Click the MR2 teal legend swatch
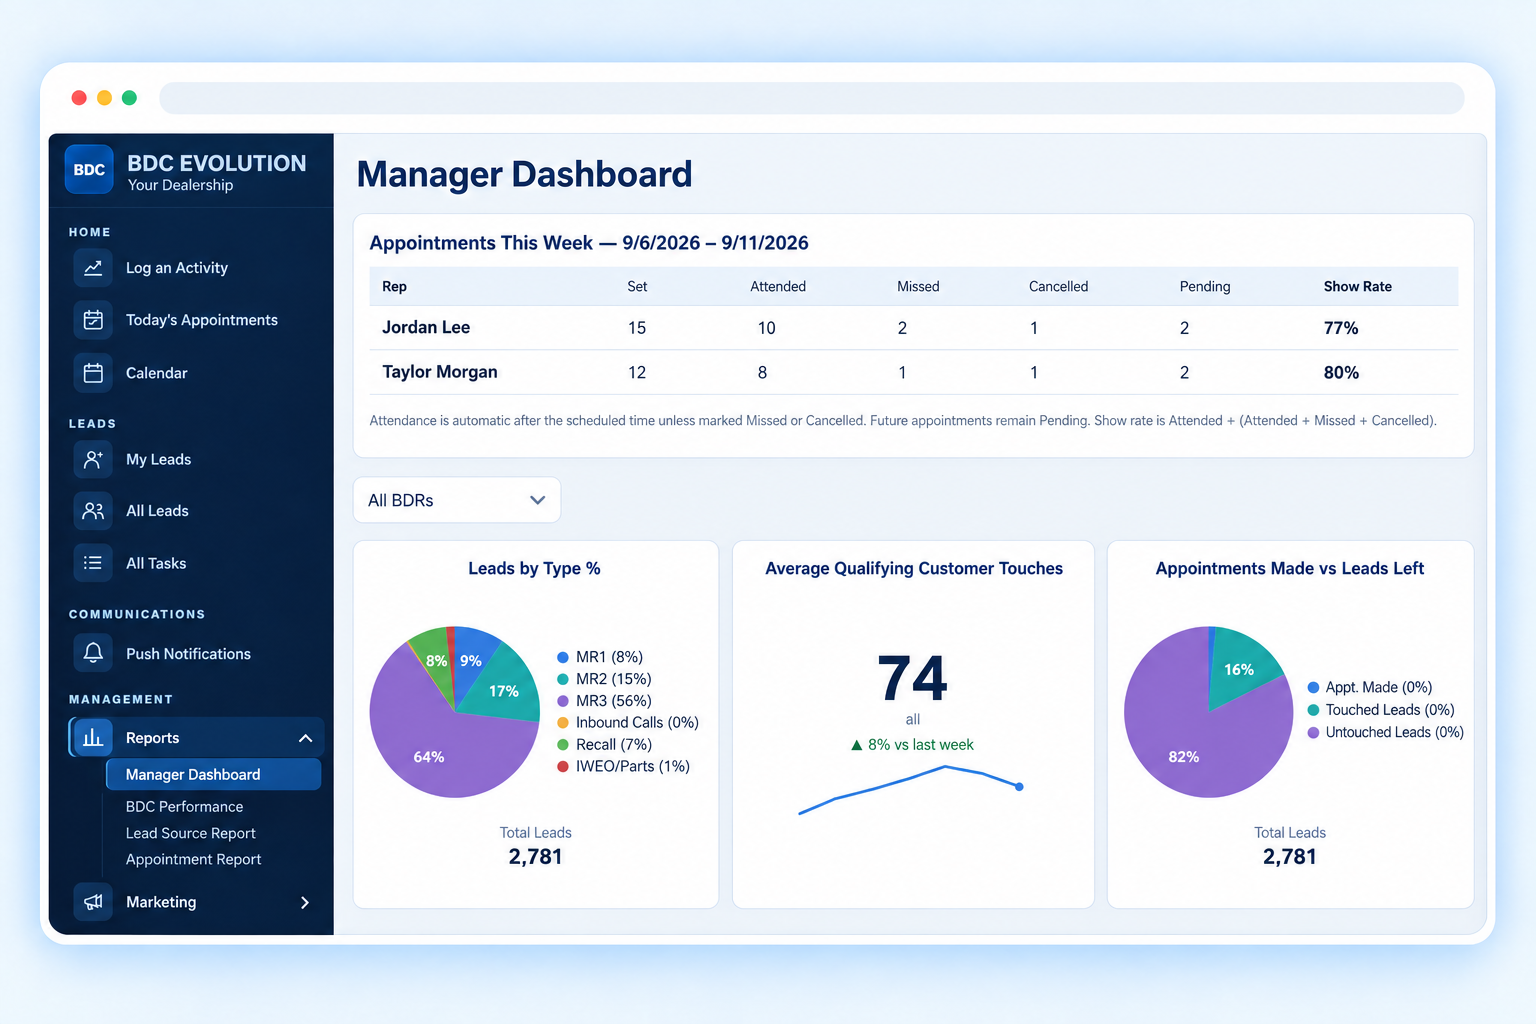 pyautogui.click(x=563, y=679)
